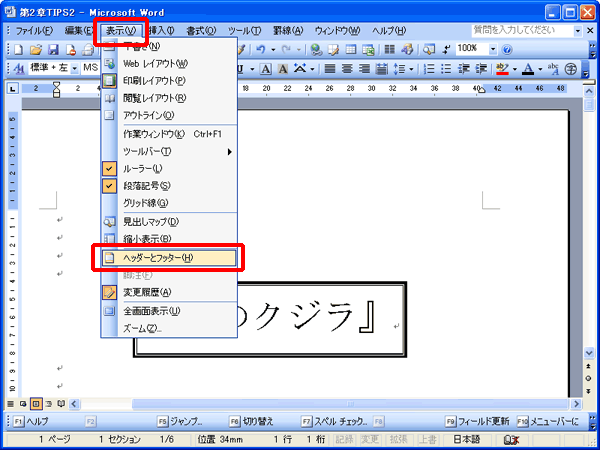Click the F5 ジャンプ function key button

[x=181, y=421]
